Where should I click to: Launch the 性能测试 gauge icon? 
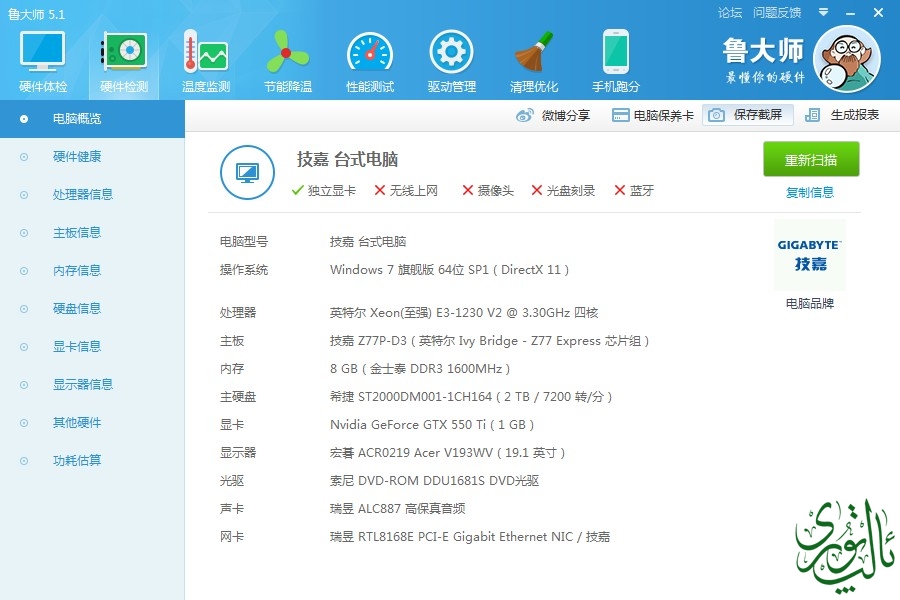click(370, 53)
